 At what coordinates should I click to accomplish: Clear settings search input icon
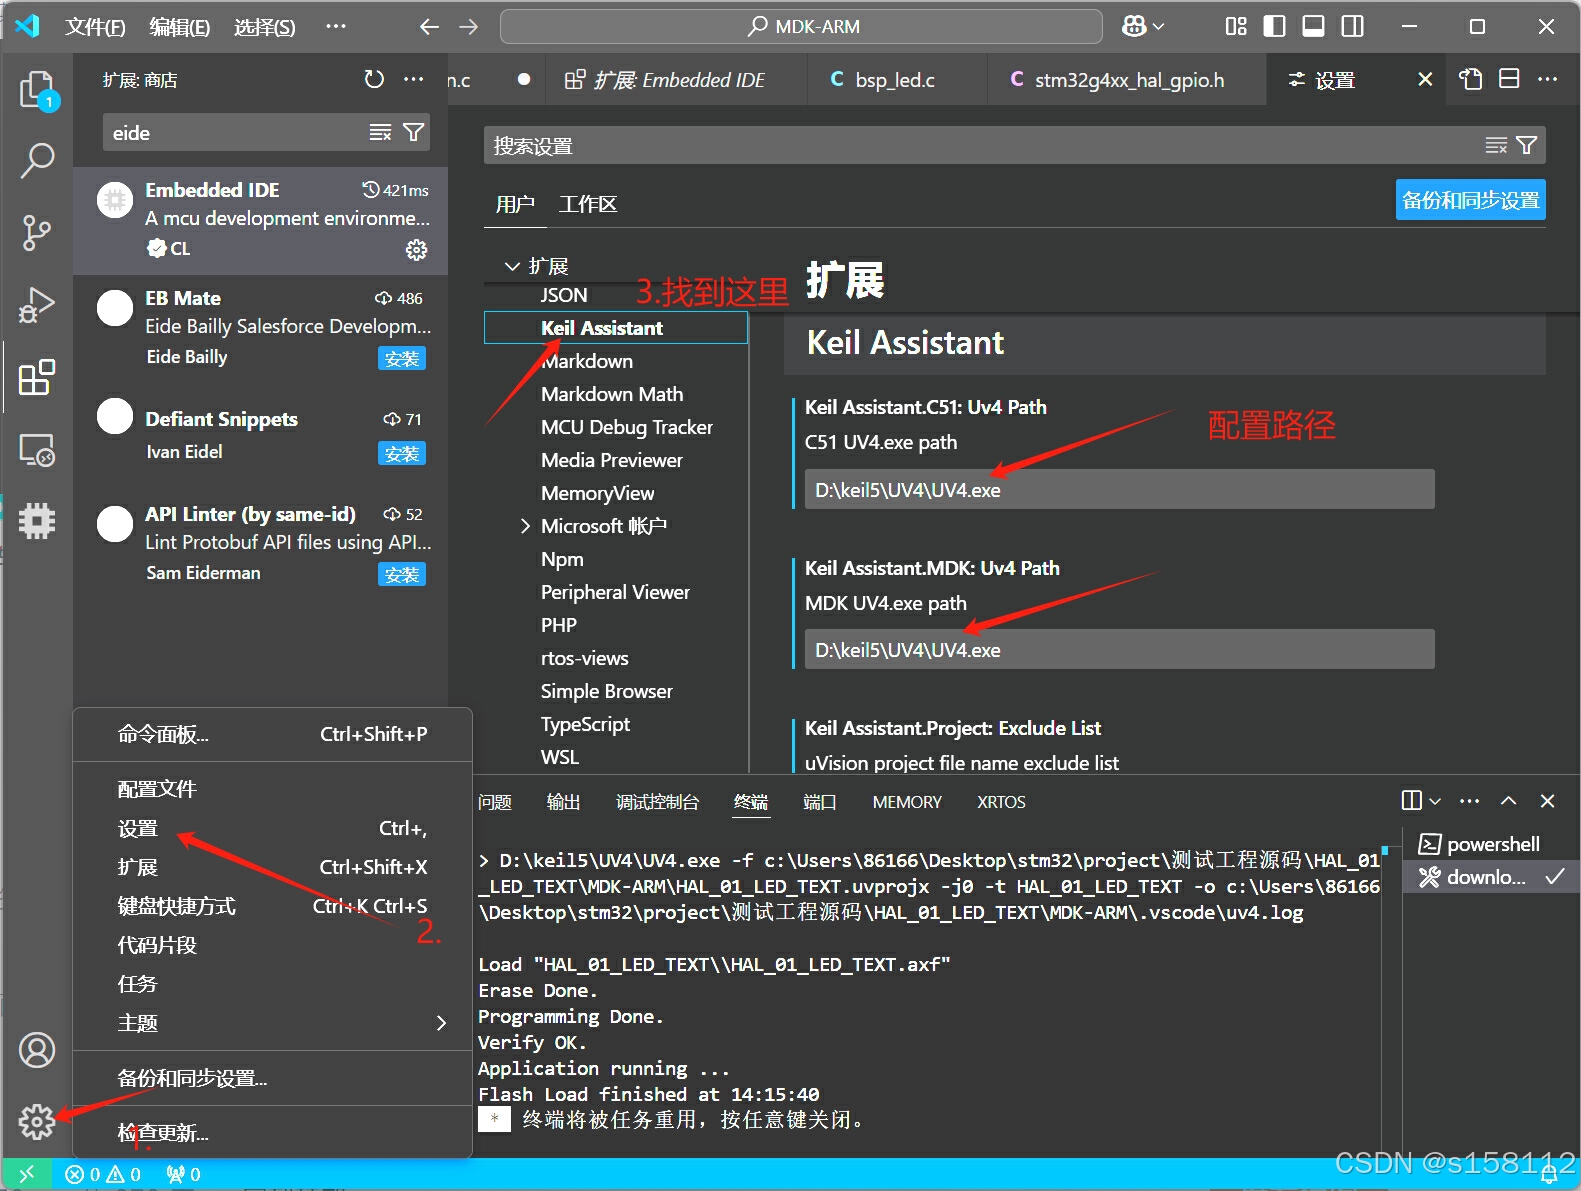(1496, 146)
